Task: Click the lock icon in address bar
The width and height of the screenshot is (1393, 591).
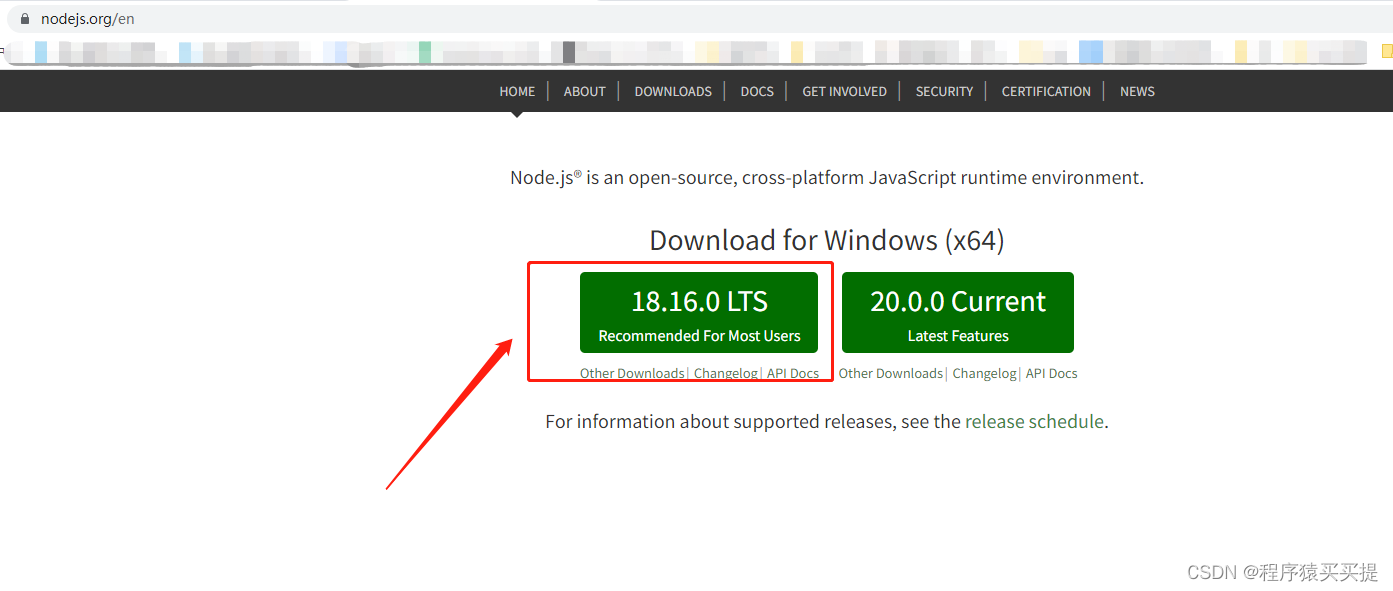Action: [x=25, y=19]
